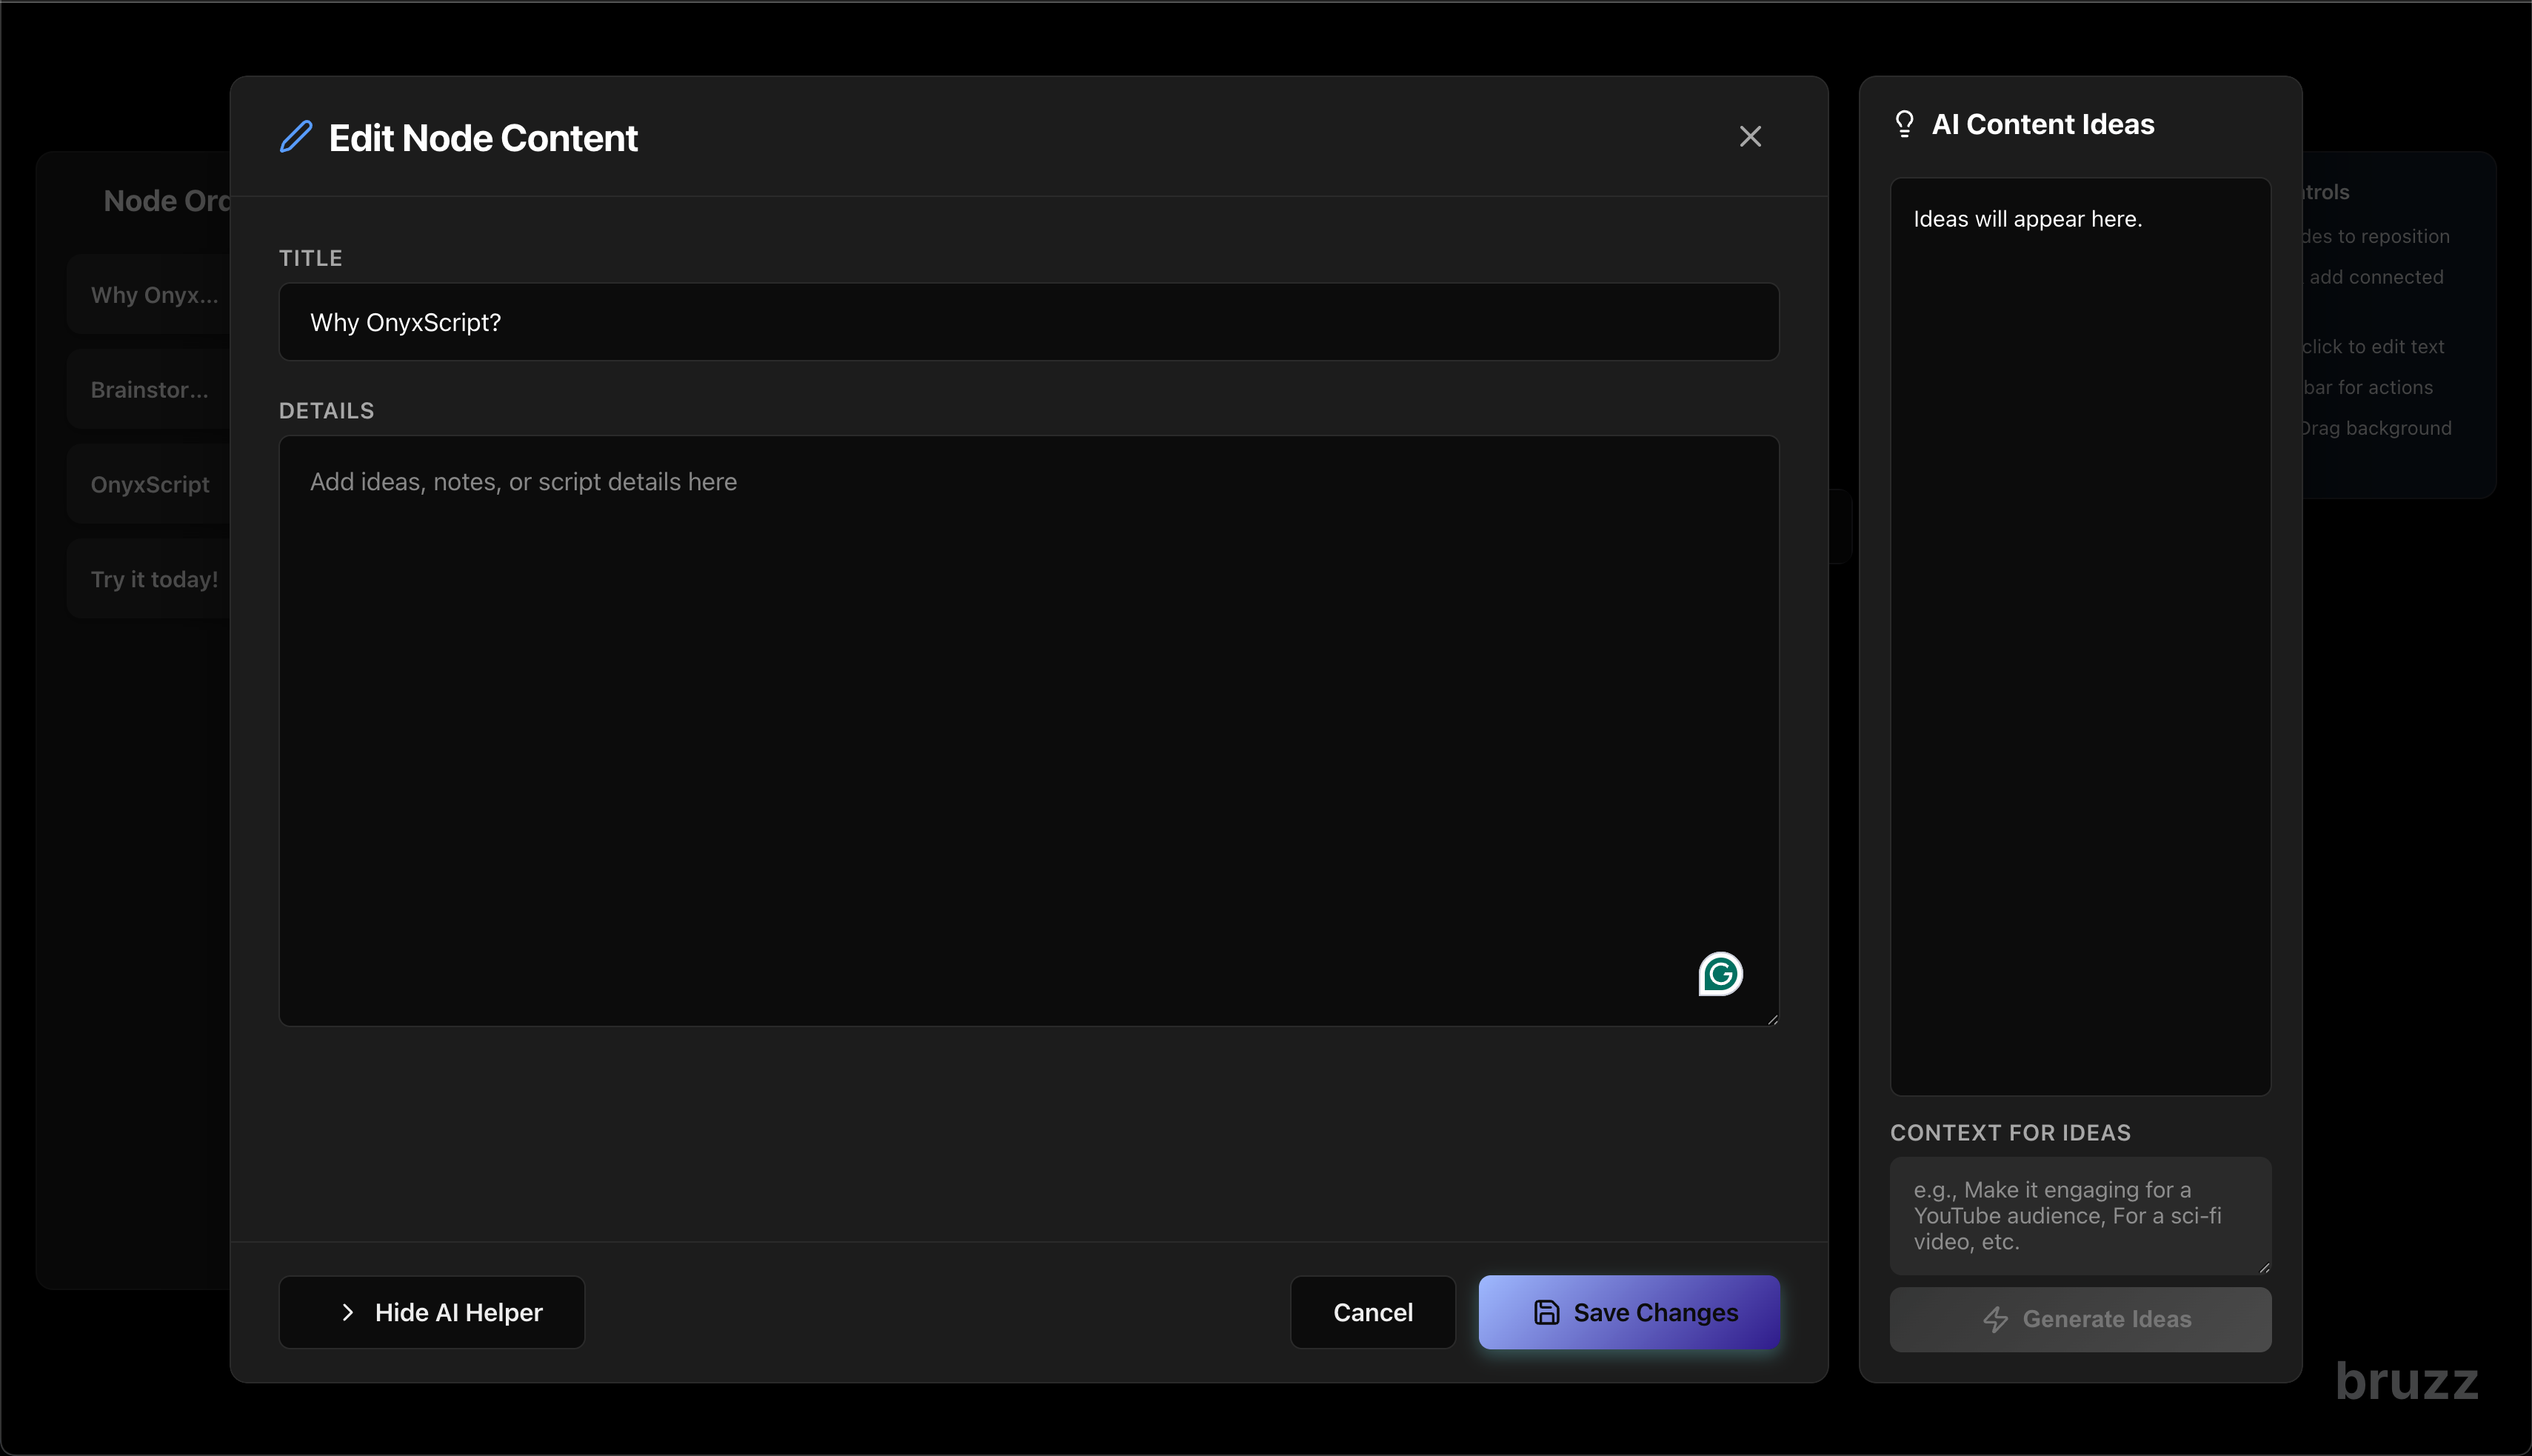Viewport: 2532px width, 1456px height.
Task: Click the context textarea resize handle
Action: click(x=2264, y=1268)
